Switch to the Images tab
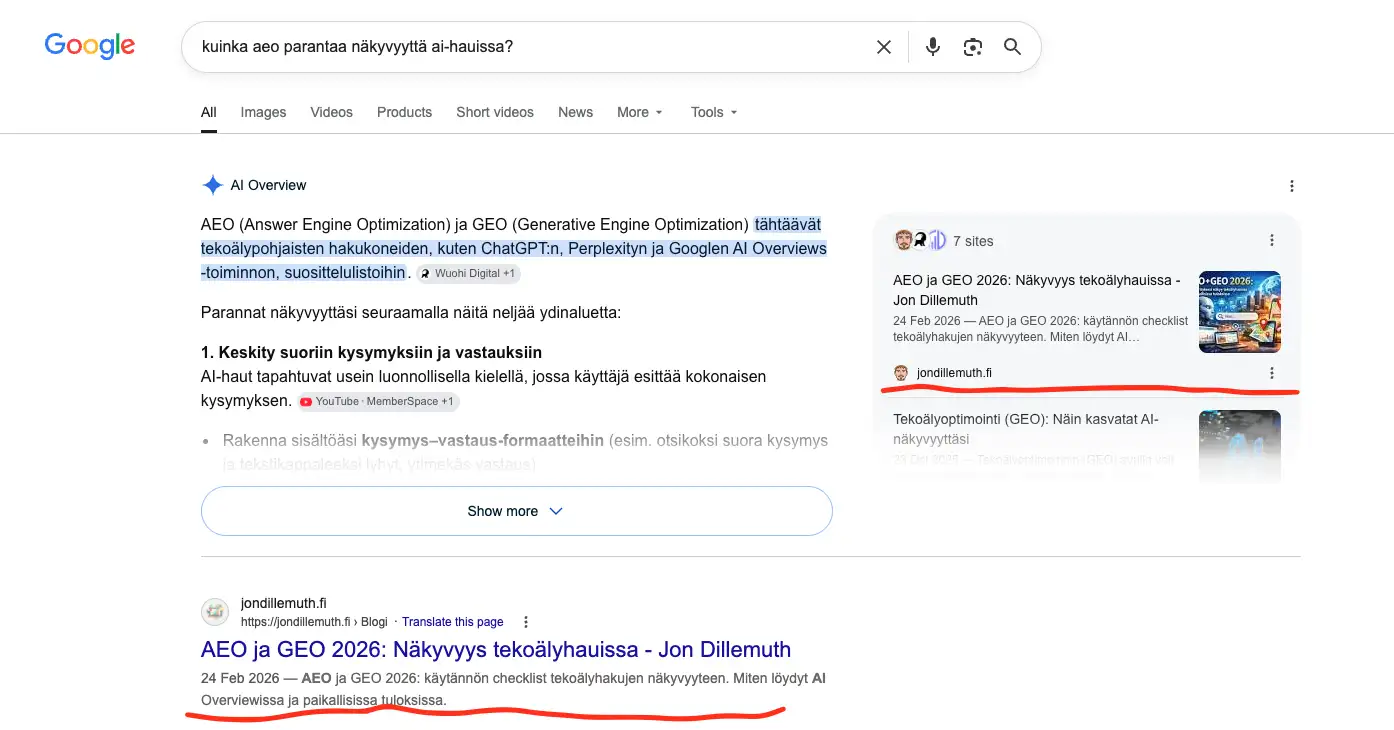 point(263,112)
